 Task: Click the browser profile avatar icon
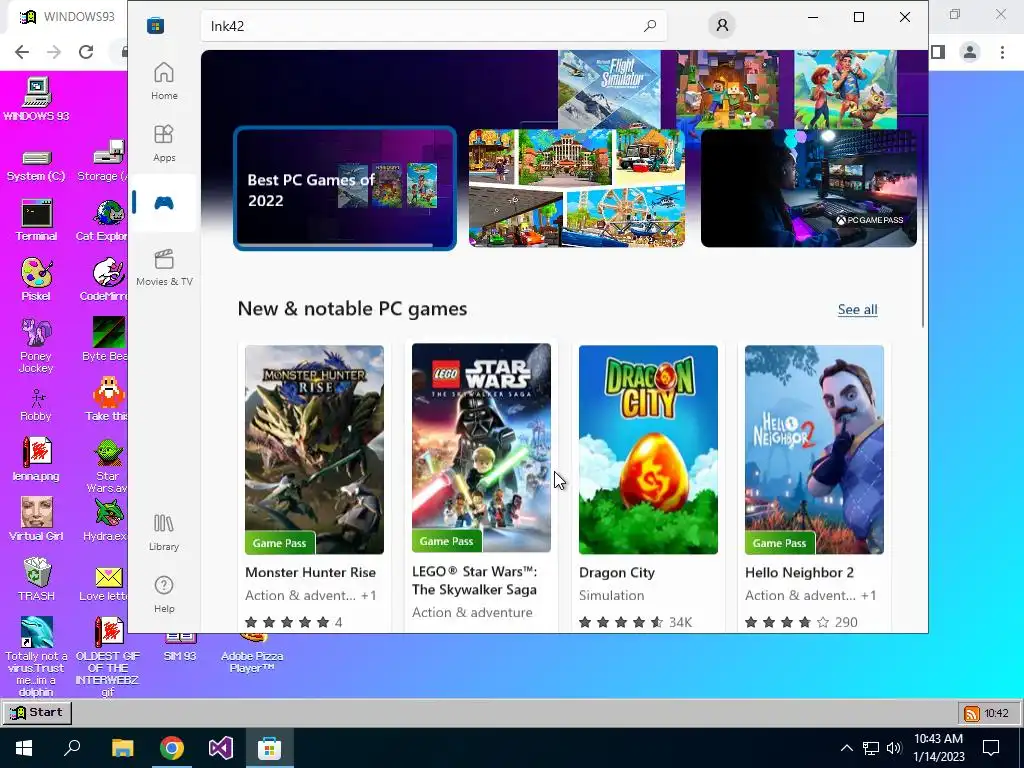[970, 52]
